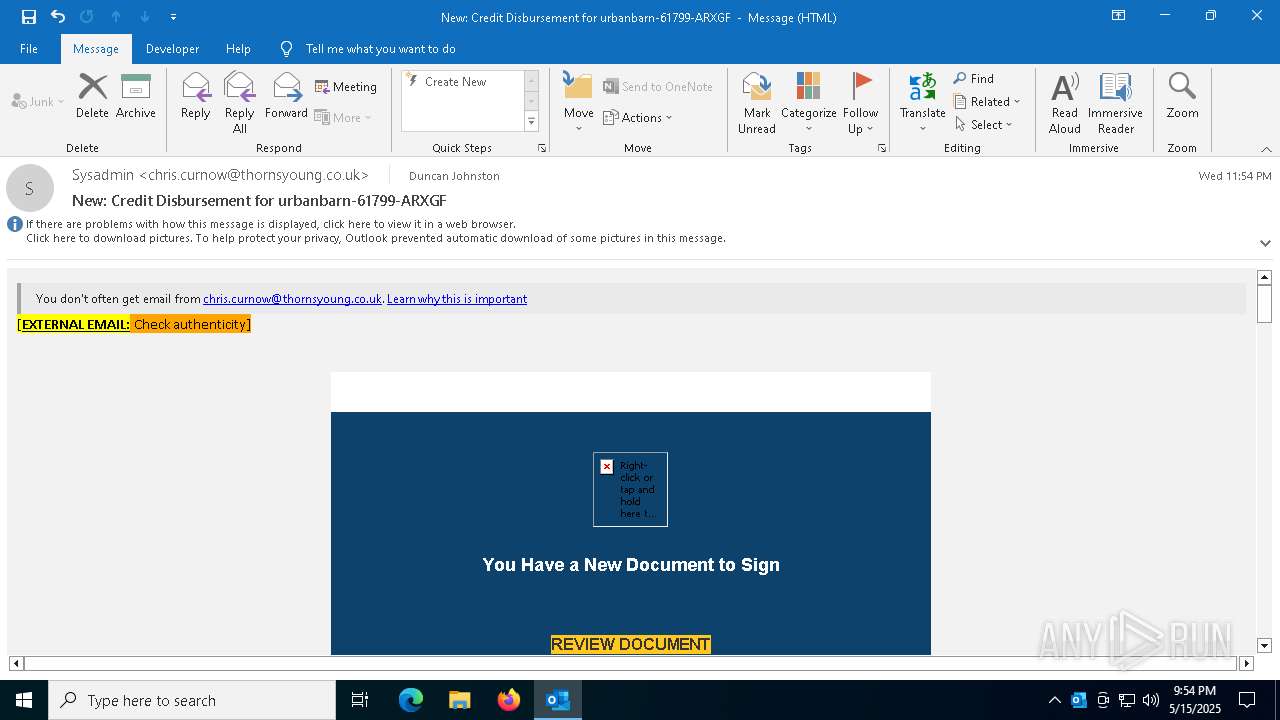
Task: Open the notification center
Action: [x=1247, y=700]
